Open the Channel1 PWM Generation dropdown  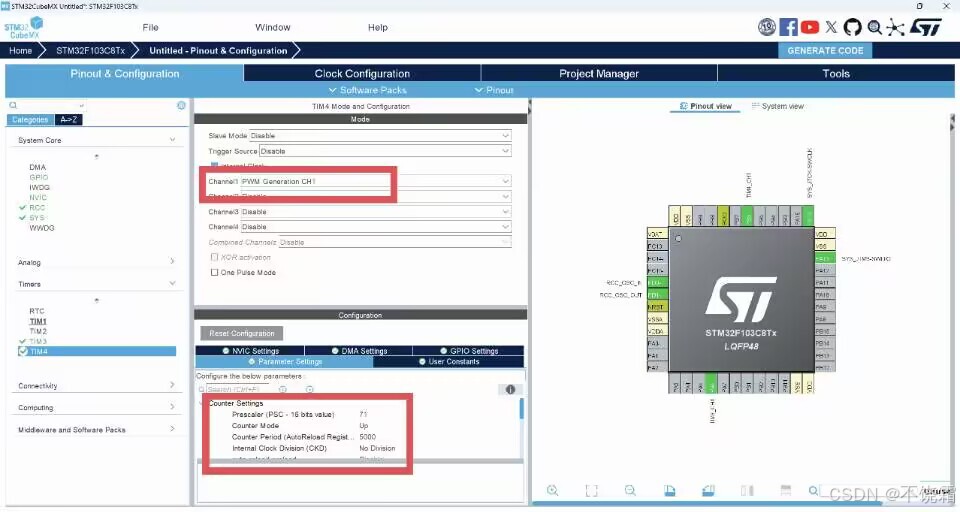pyautogui.click(x=376, y=181)
